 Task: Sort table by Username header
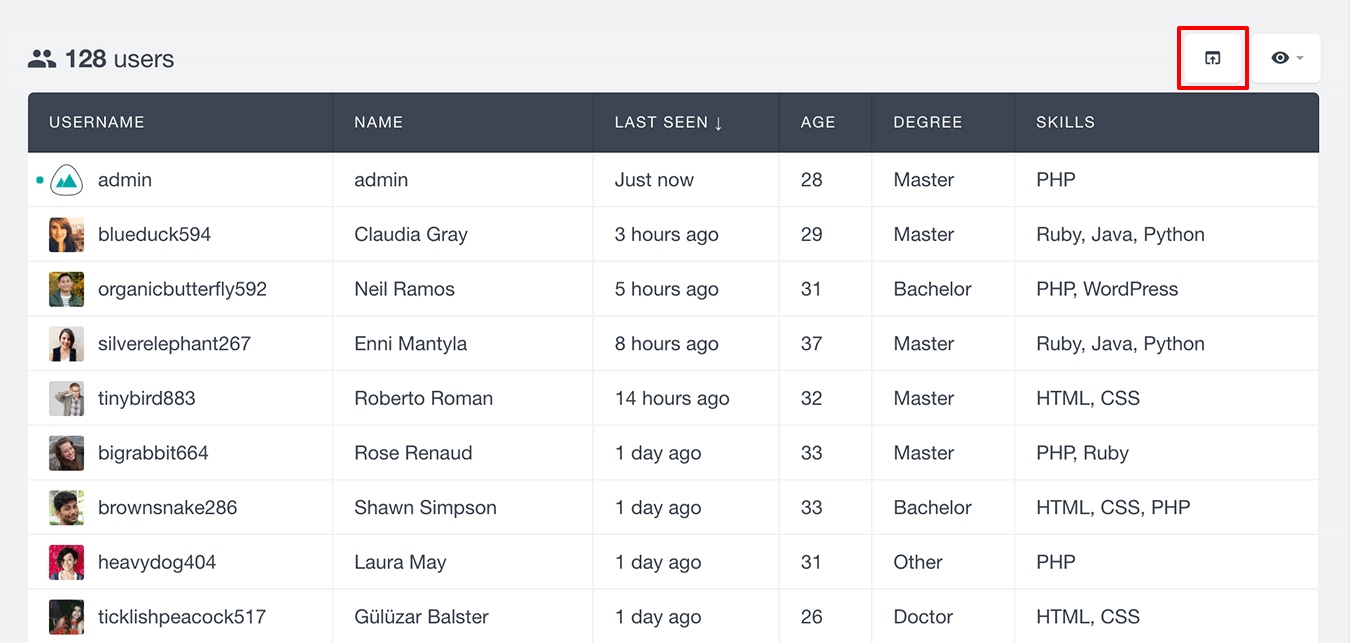[x=97, y=122]
